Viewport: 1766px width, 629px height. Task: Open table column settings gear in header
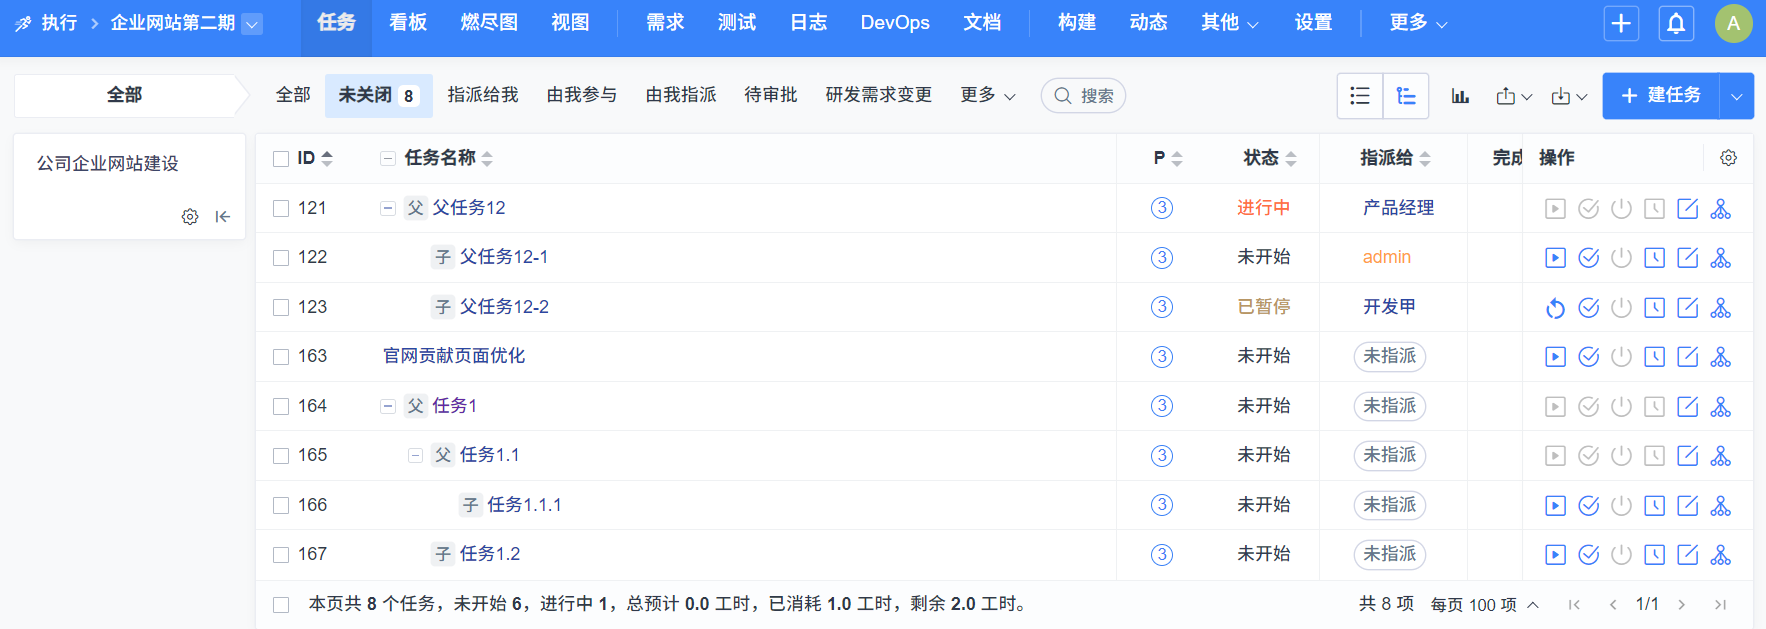click(x=1728, y=158)
